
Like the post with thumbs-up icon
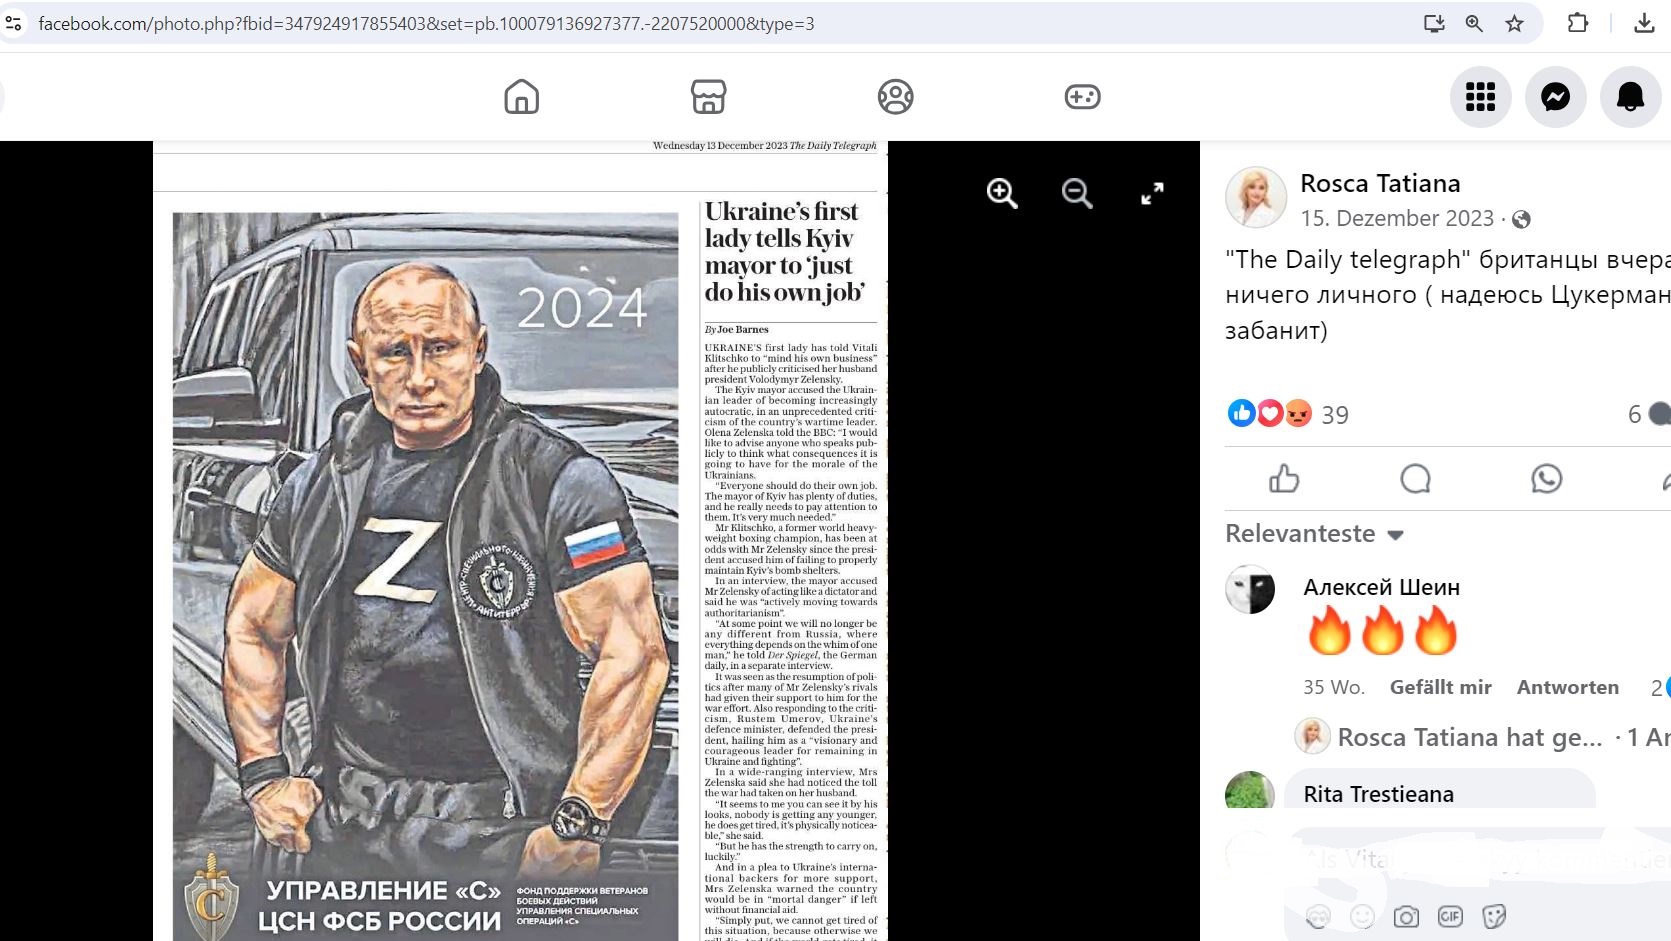coord(1284,479)
